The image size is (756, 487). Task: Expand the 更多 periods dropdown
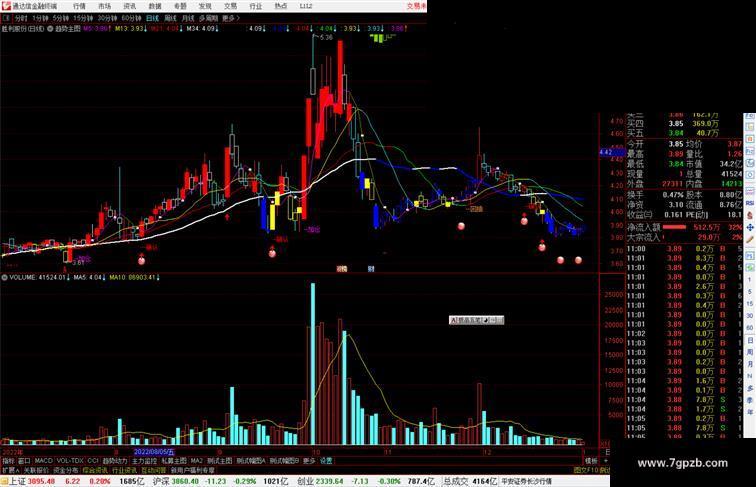(x=230, y=18)
